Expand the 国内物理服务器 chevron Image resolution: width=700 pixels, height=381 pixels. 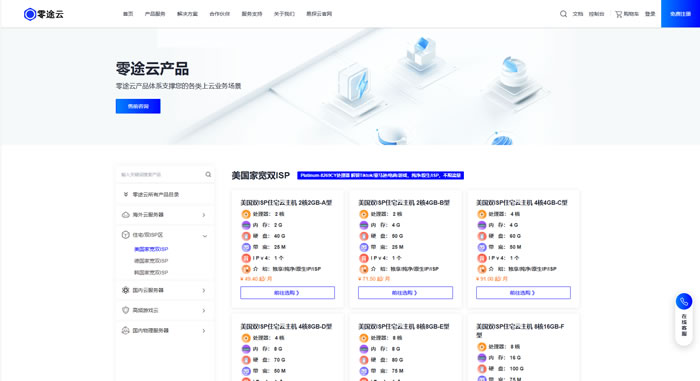tap(204, 331)
